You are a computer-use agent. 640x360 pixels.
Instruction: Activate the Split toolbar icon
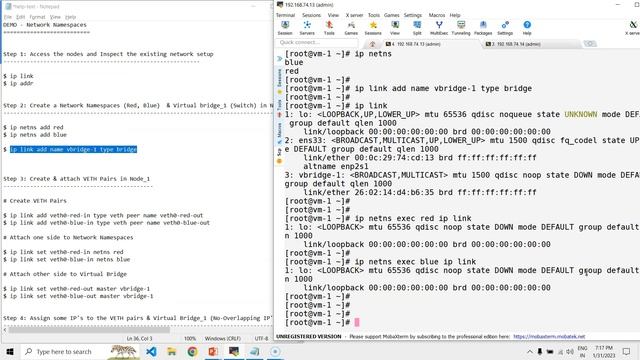(417, 28)
